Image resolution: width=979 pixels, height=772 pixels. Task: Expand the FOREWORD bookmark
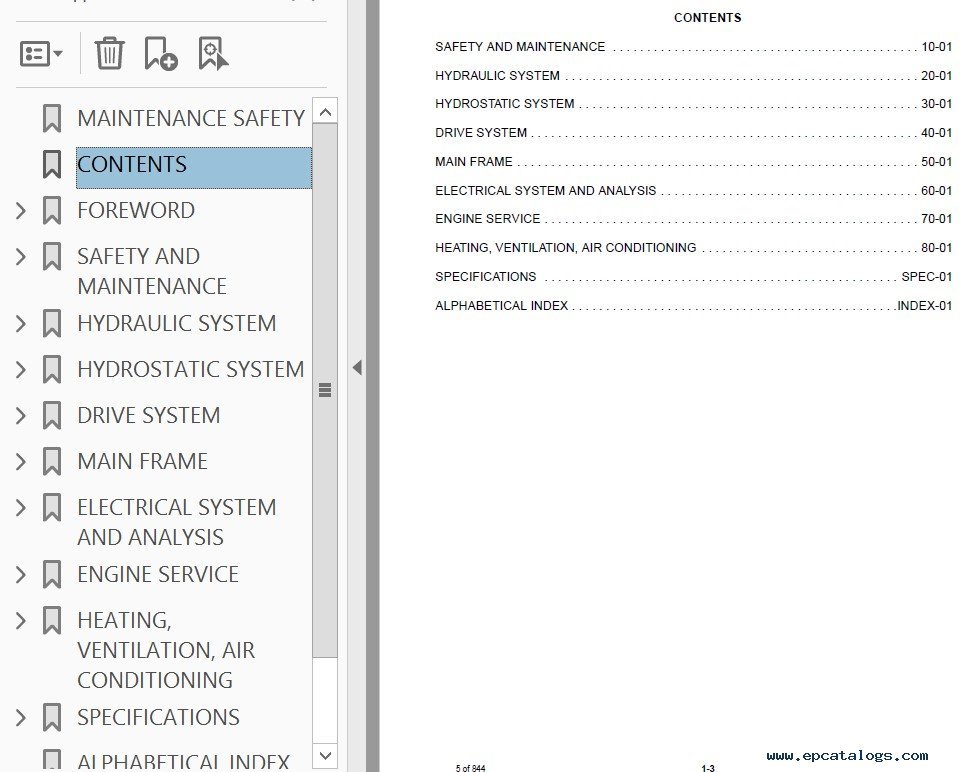[20, 210]
